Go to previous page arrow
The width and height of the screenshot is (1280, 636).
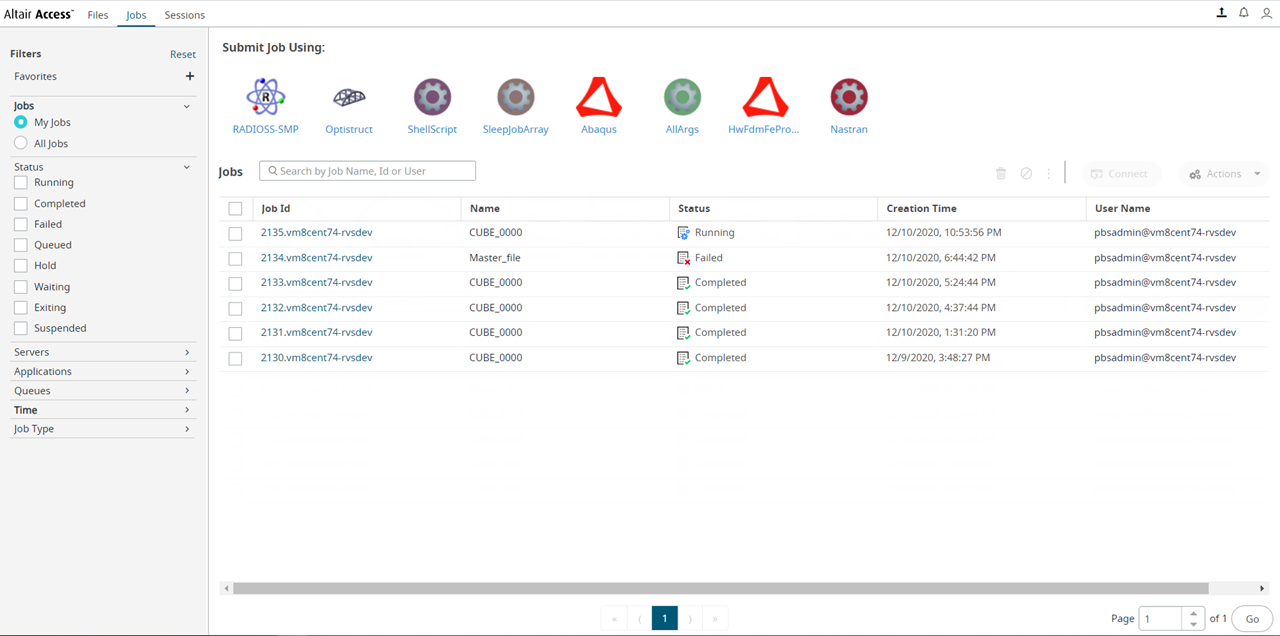640,619
